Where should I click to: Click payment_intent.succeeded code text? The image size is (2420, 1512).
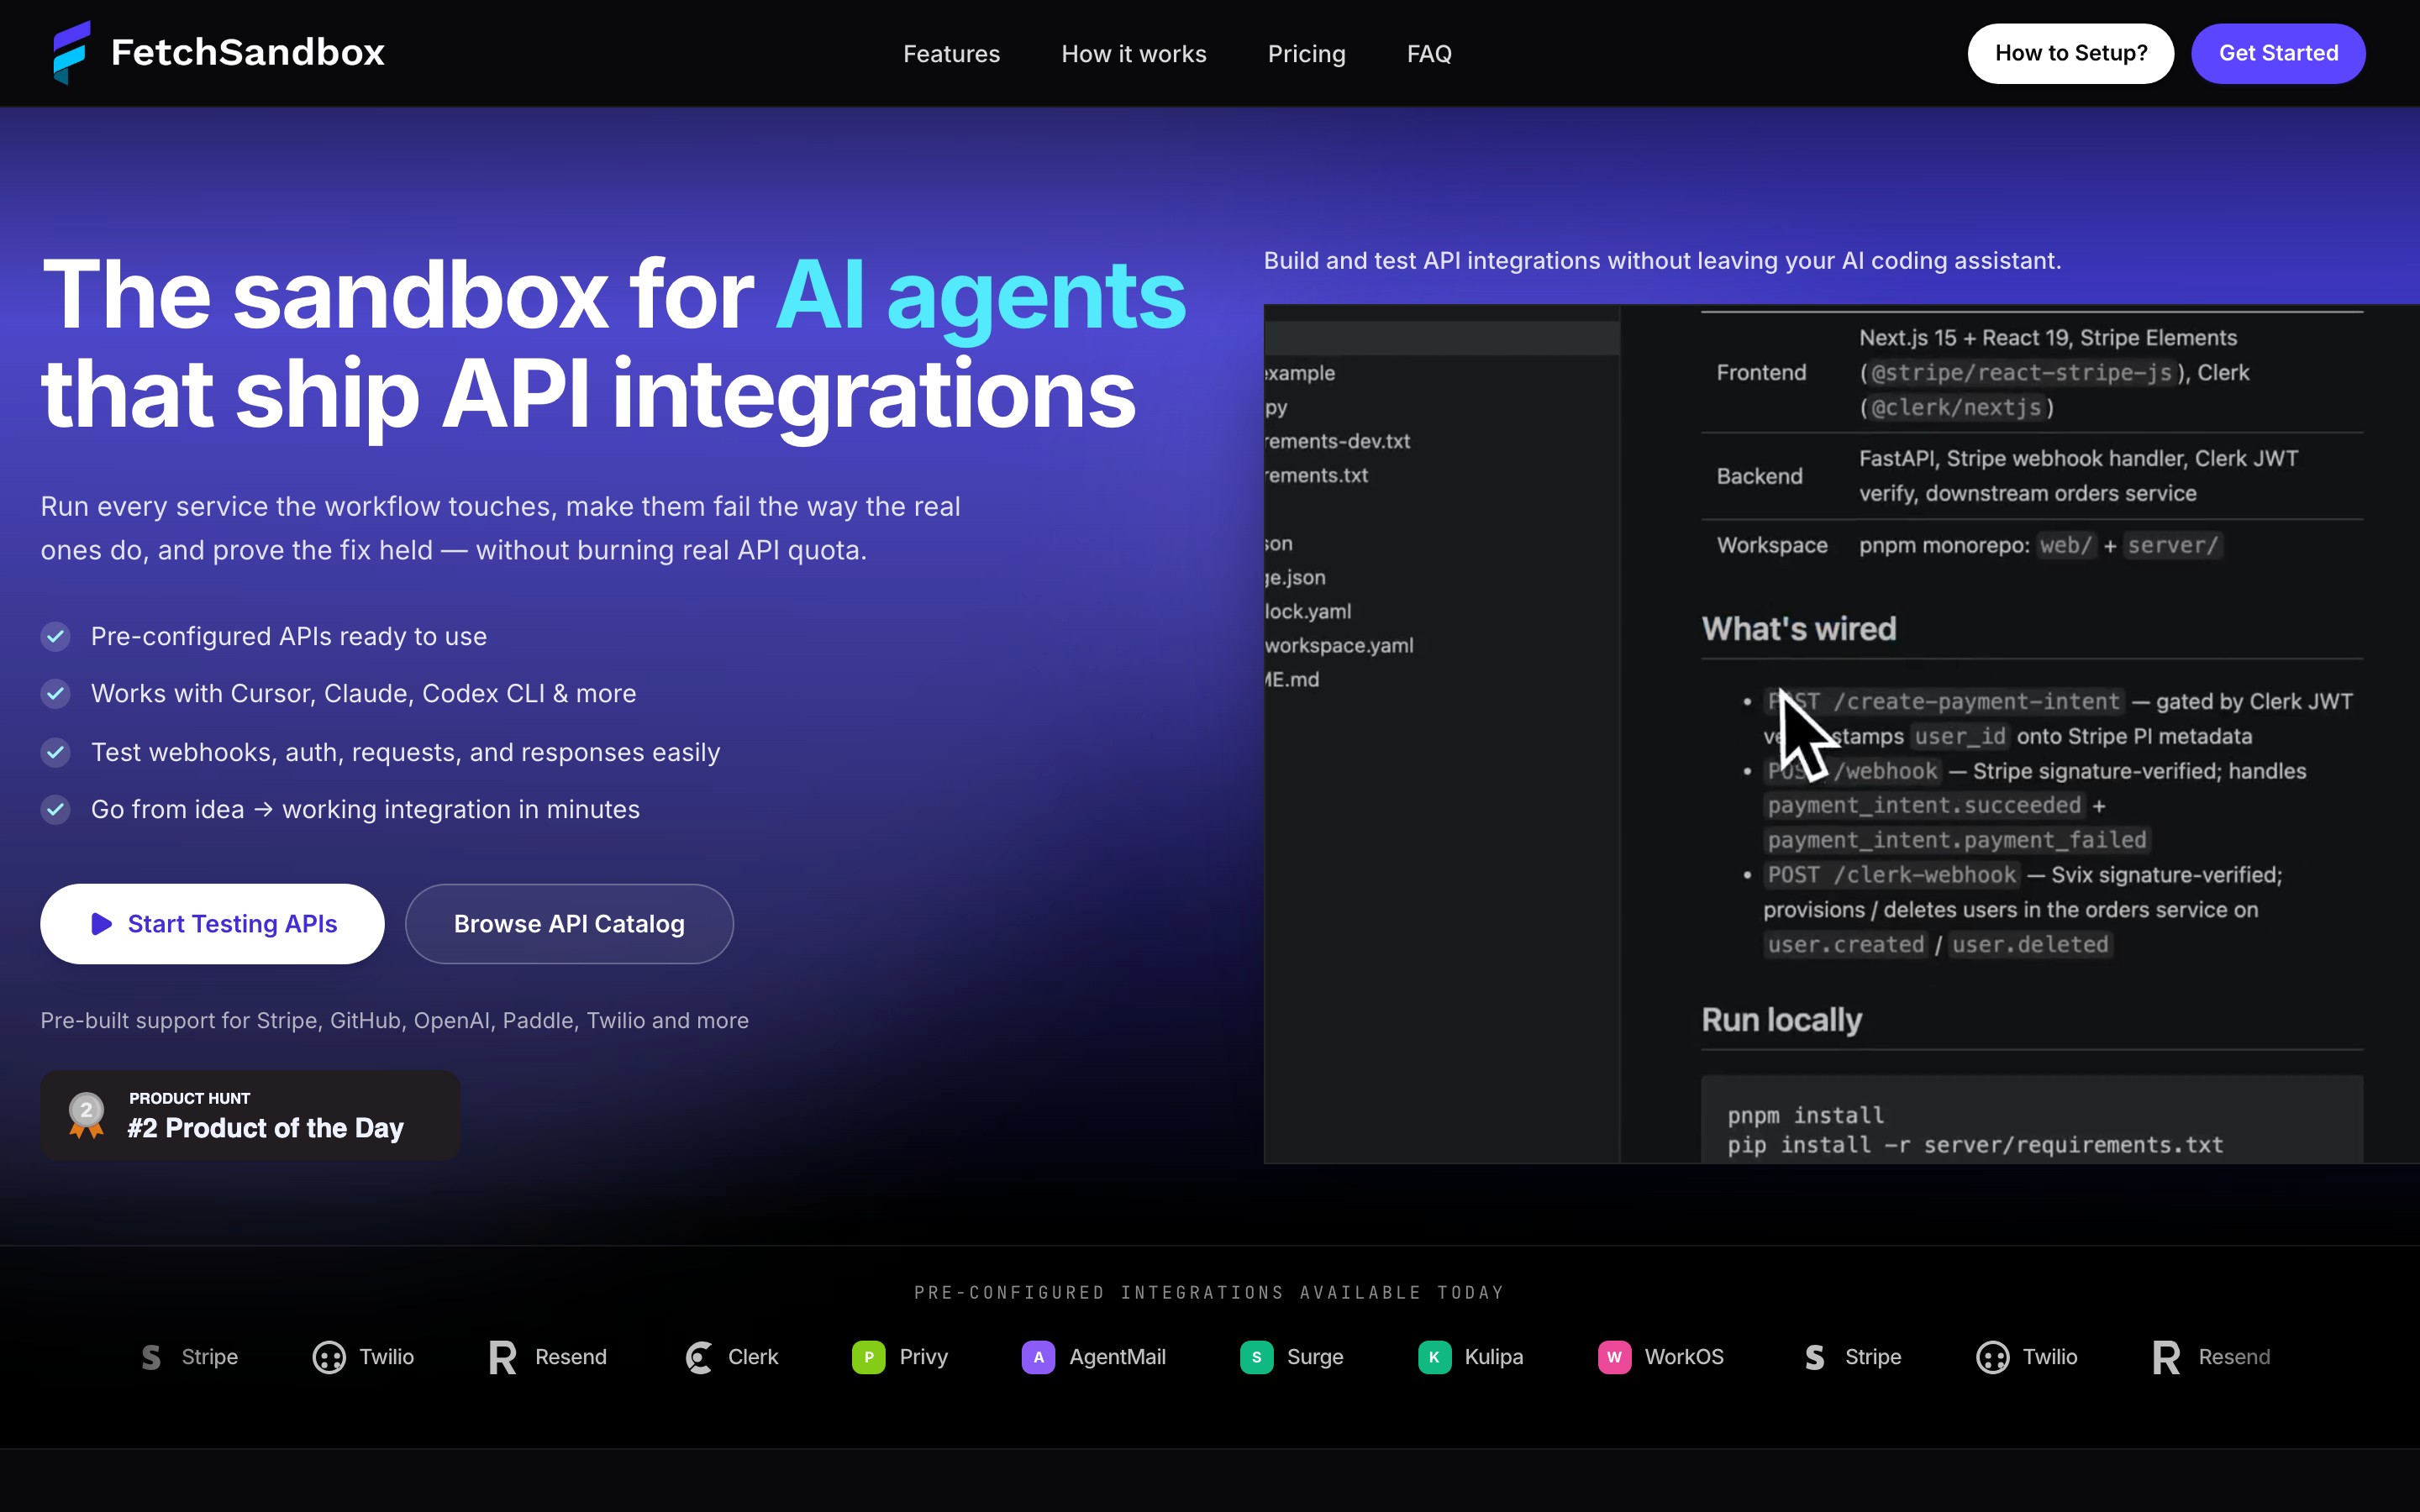[x=1923, y=805]
